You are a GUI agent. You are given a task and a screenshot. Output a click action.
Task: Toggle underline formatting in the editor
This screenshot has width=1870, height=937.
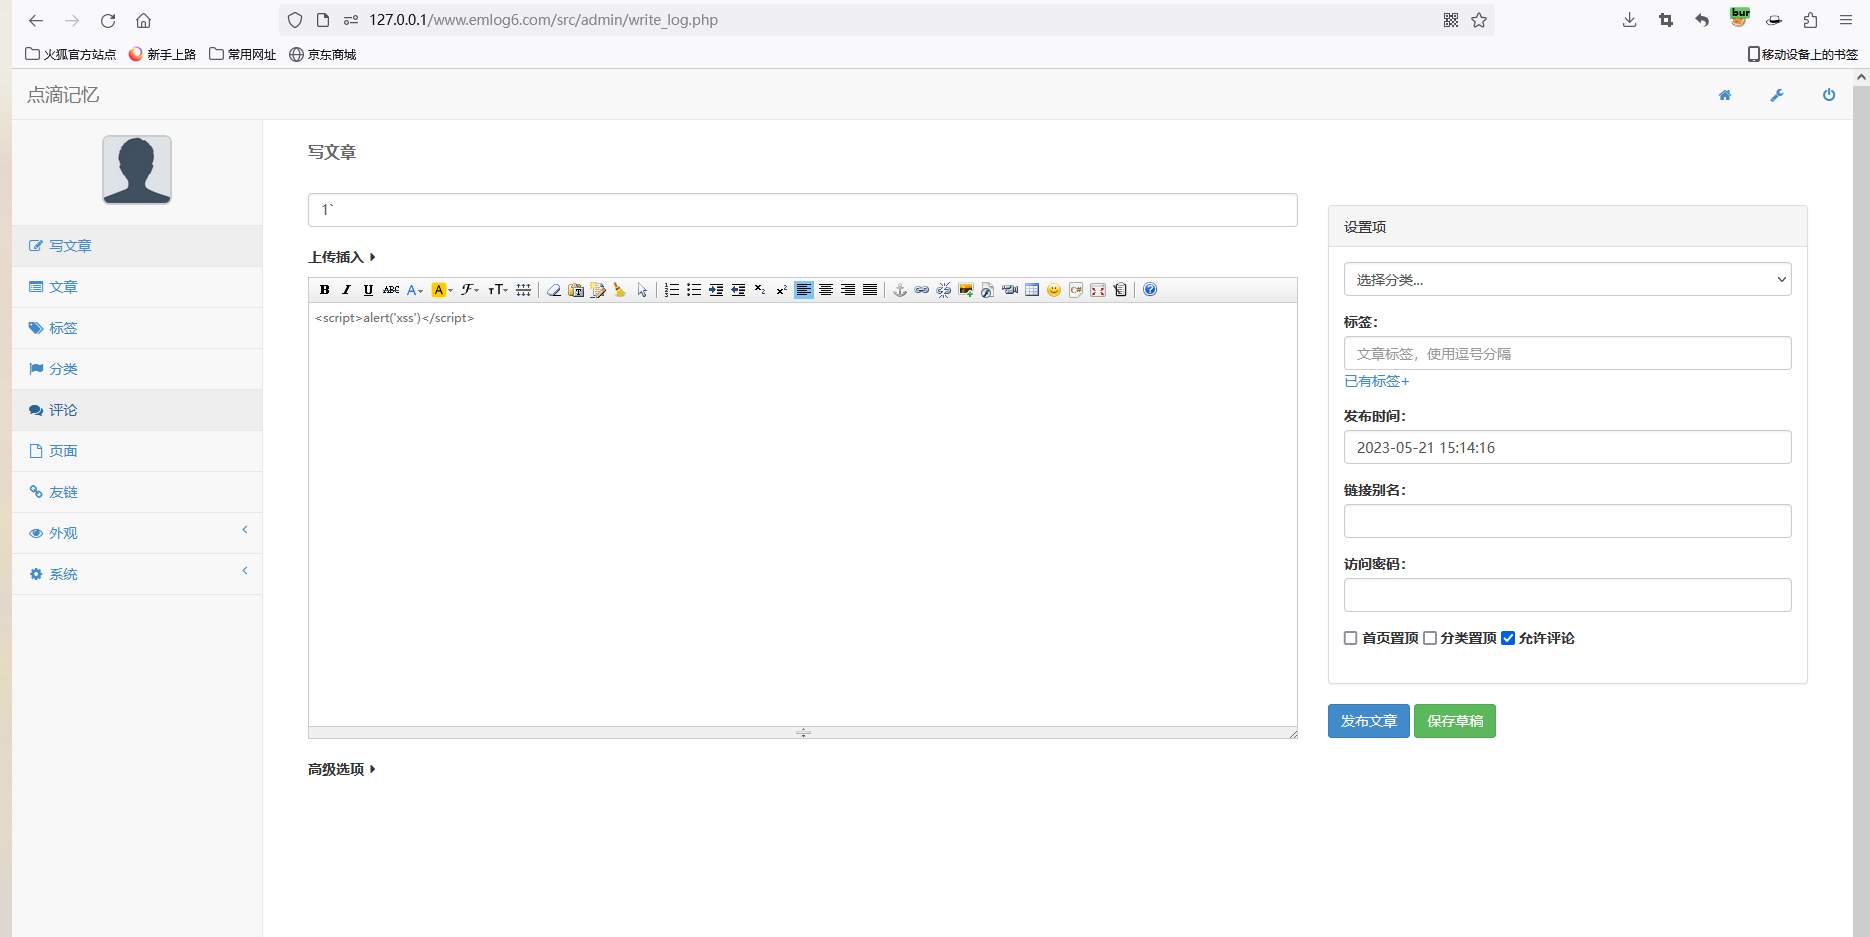[368, 290]
